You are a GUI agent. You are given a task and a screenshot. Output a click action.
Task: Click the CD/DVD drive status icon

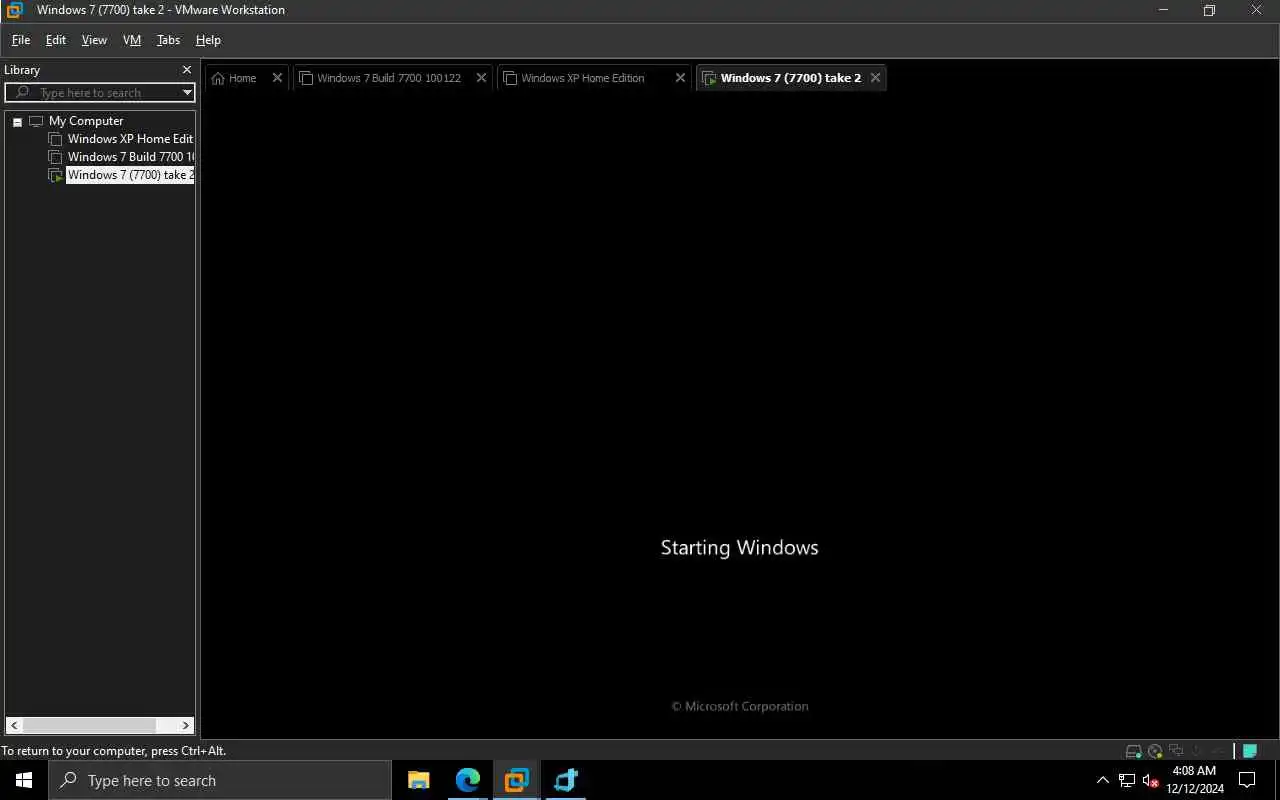[x=1155, y=751]
